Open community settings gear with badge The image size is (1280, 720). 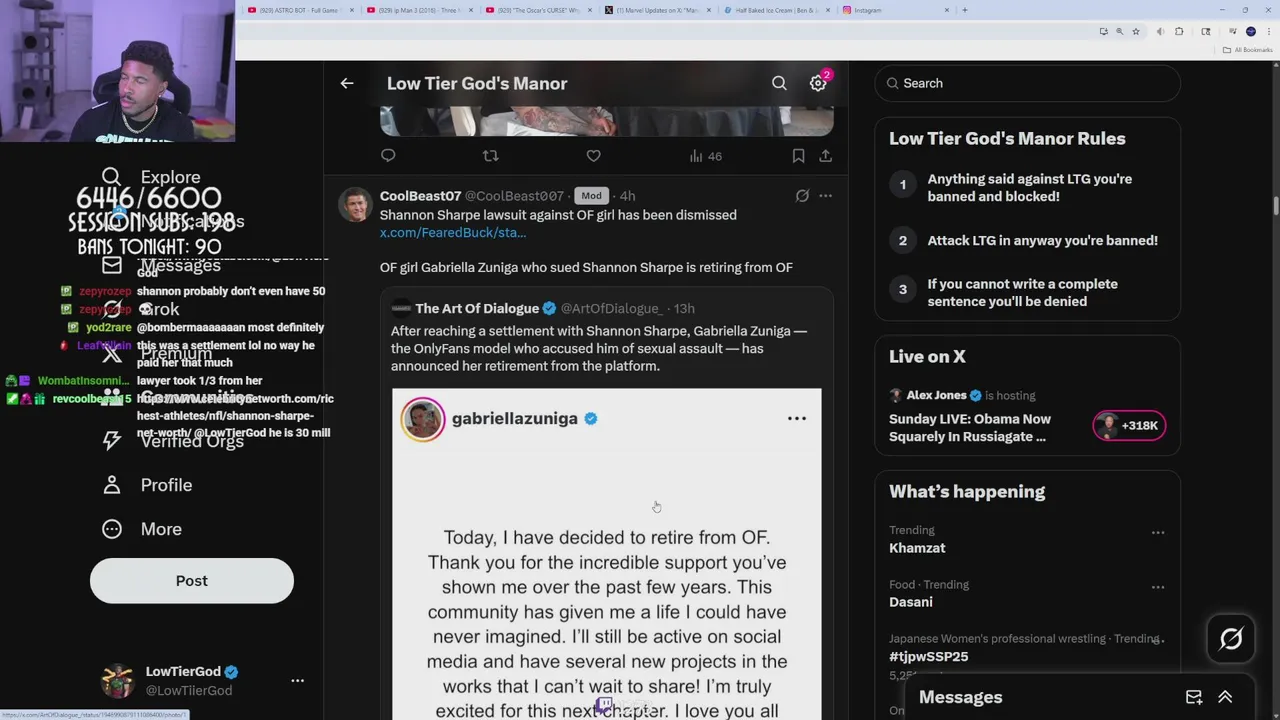click(x=819, y=83)
